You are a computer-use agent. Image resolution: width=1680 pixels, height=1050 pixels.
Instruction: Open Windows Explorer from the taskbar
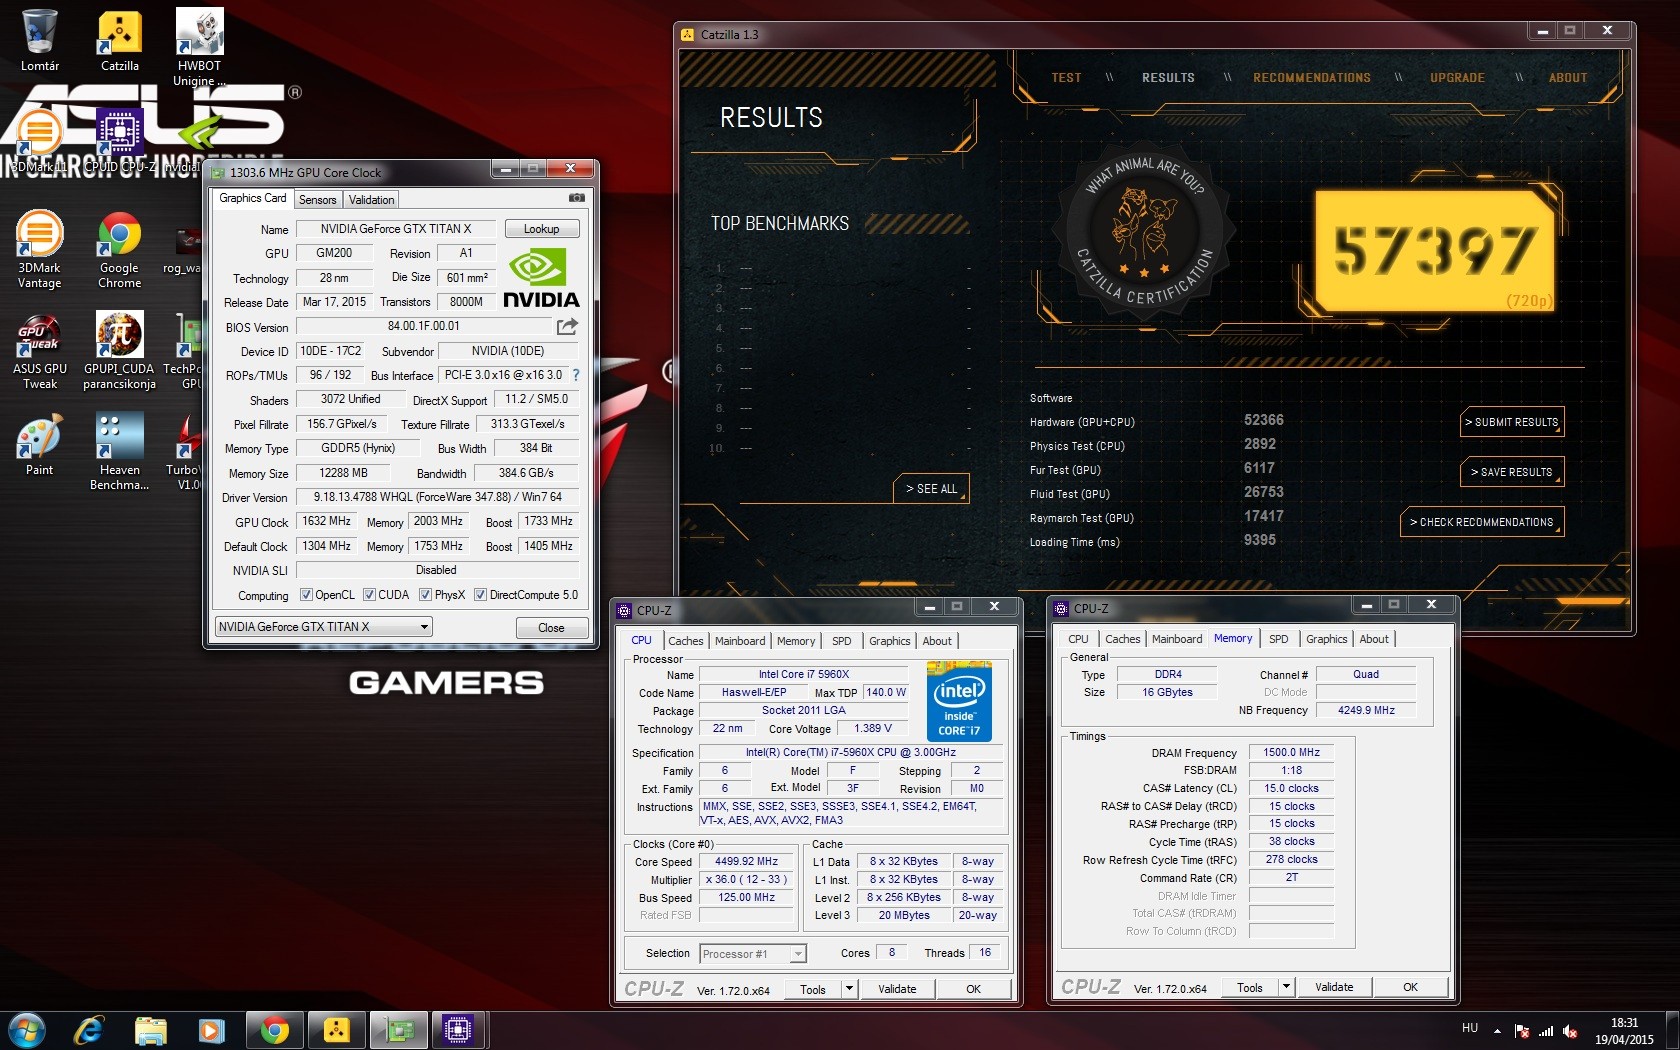pos(151,1030)
